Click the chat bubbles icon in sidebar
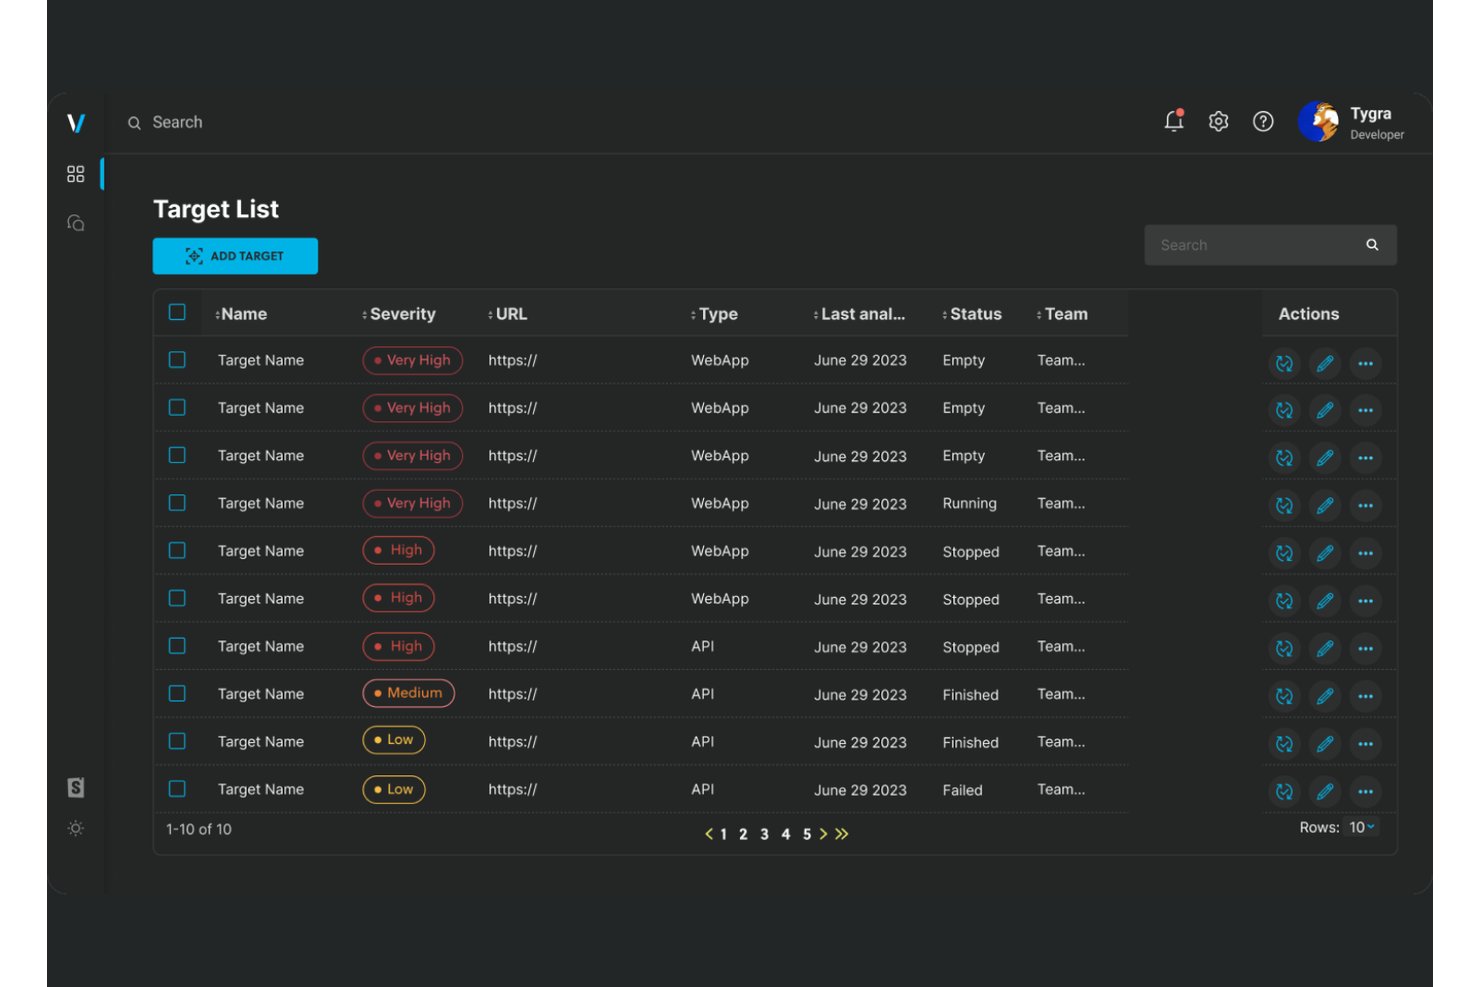The height and width of the screenshot is (987, 1480). click(76, 223)
